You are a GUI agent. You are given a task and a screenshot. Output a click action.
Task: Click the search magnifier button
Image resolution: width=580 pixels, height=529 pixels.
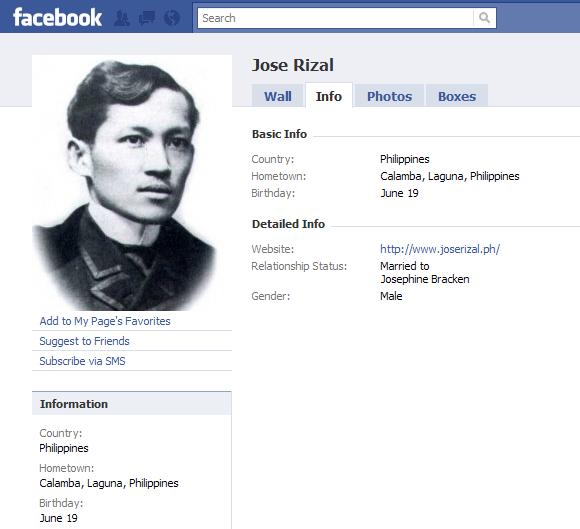pyautogui.click(x=485, y=18)
